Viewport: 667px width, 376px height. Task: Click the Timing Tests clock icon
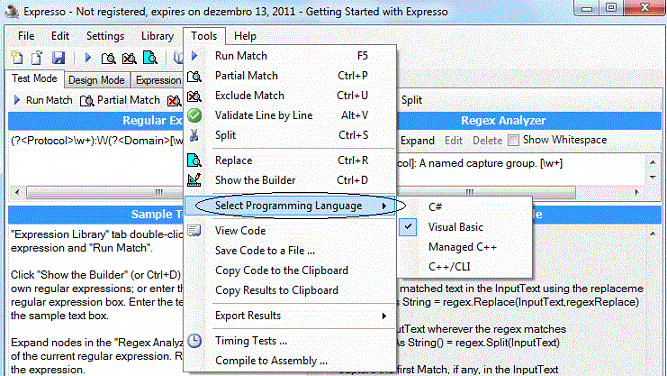tap(194, 341)
